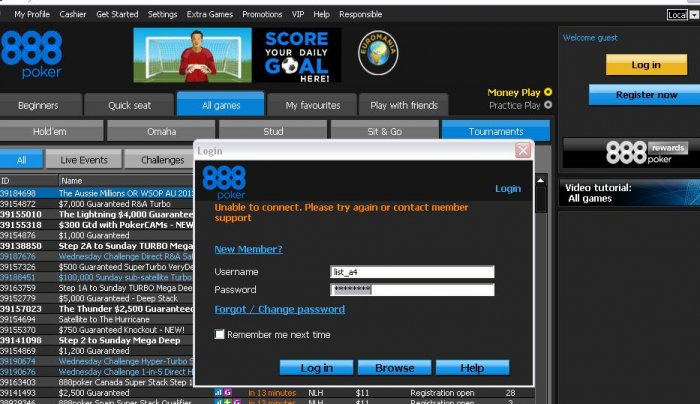Click the 888poker logo inside the Login dialog
This screenshot has height=404, width=700.
[x=224, y=182]
